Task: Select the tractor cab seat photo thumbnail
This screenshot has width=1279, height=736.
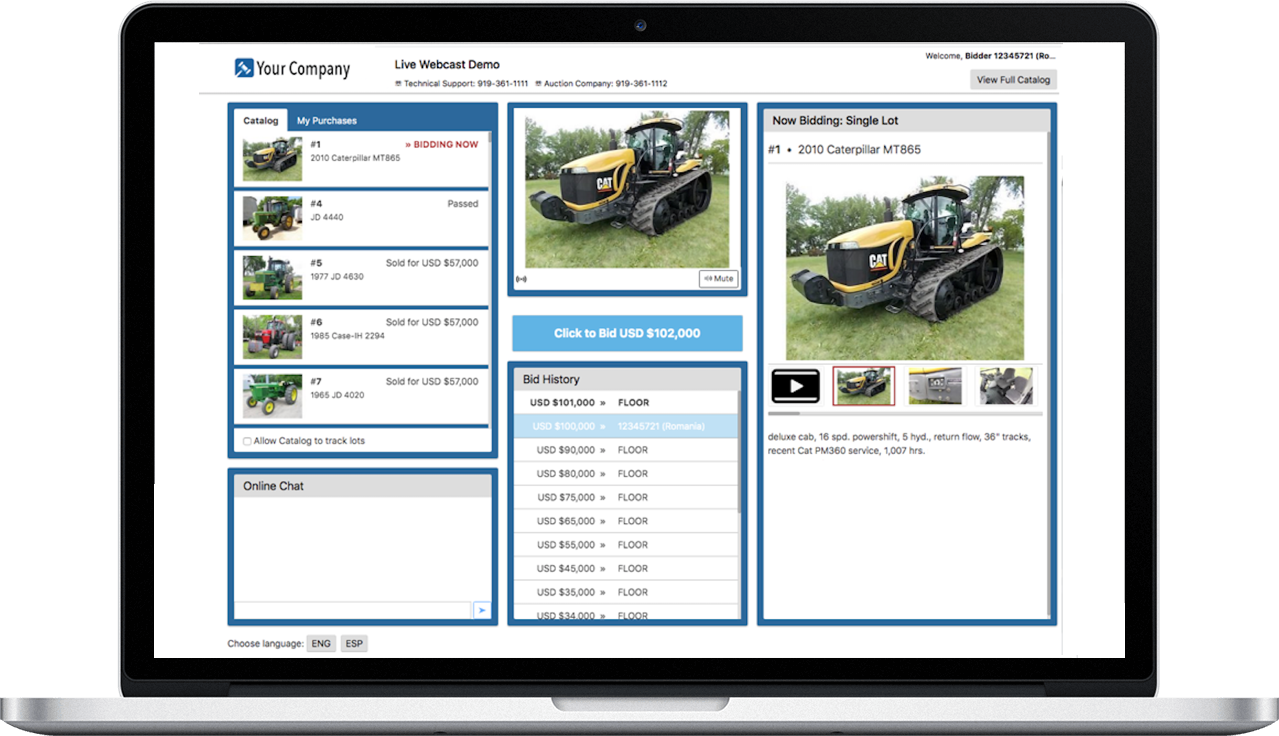Action: point(1006,386)
